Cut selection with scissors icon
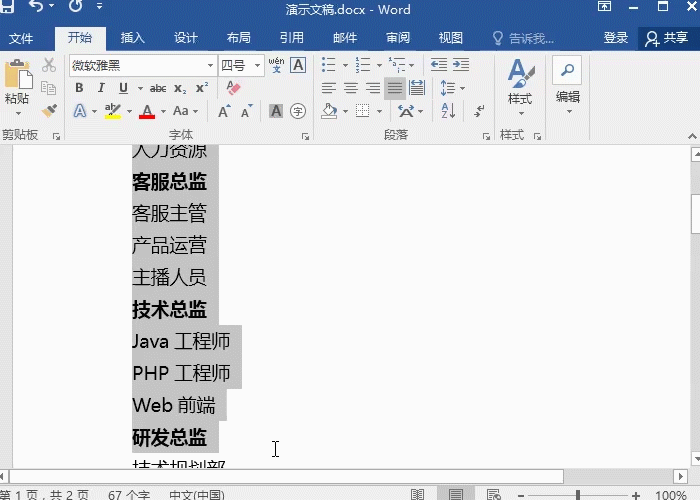 [49, 65]
